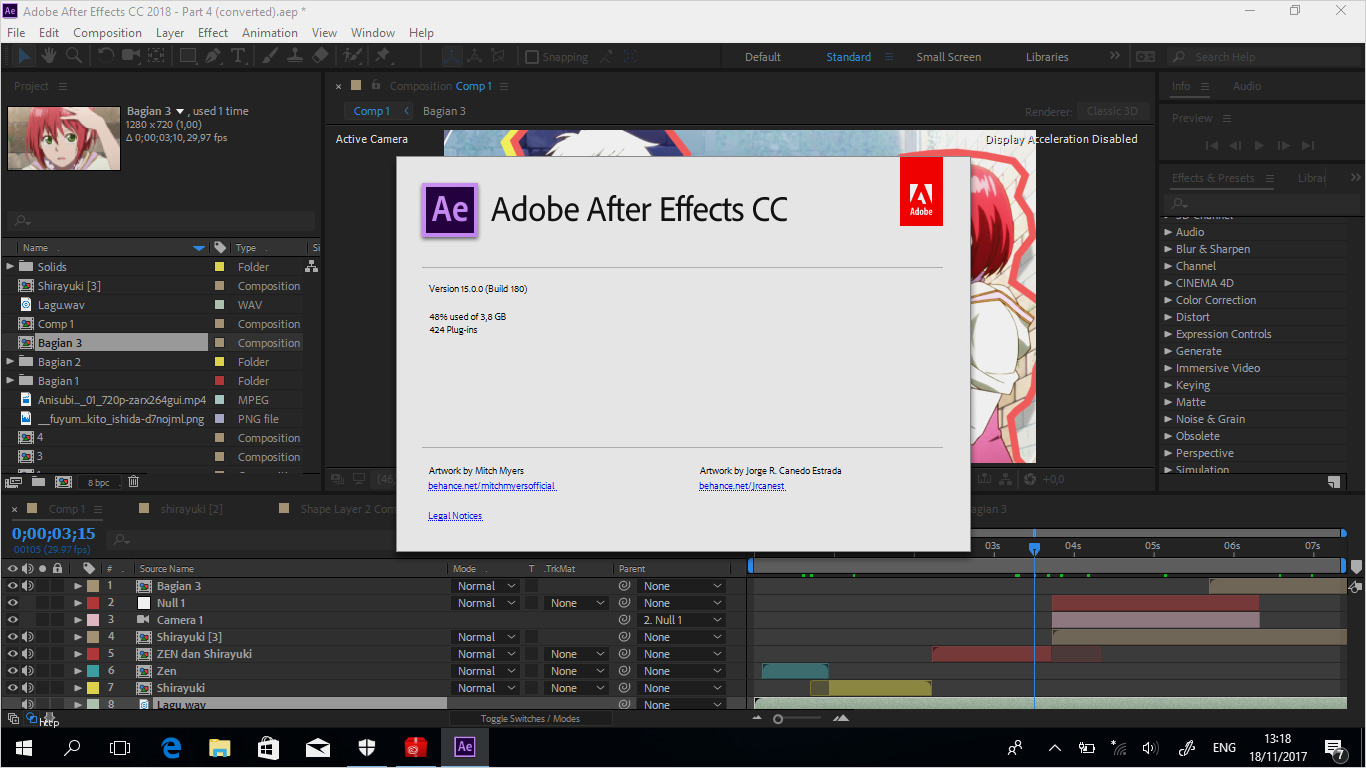Select the Clone Stamp tool
The width and height of the screenshot is (1366, 768).
coord(295,57)
